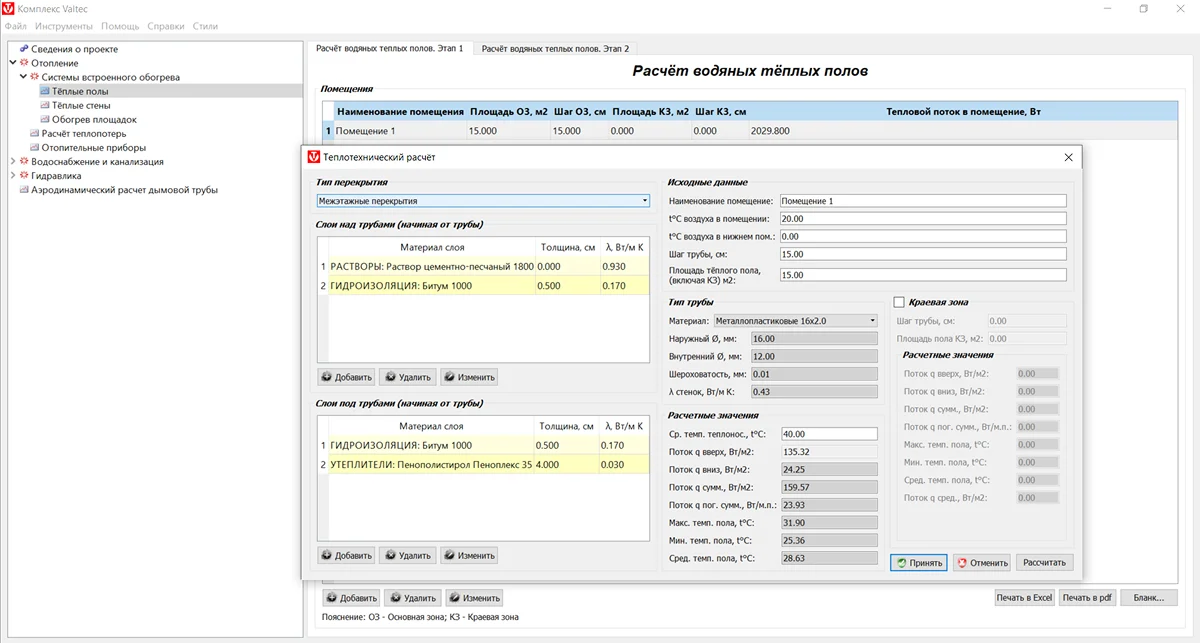Click the gear icon next to Водоснабжение и канализация
The image size is (1200, 643).
coord(24,161)
